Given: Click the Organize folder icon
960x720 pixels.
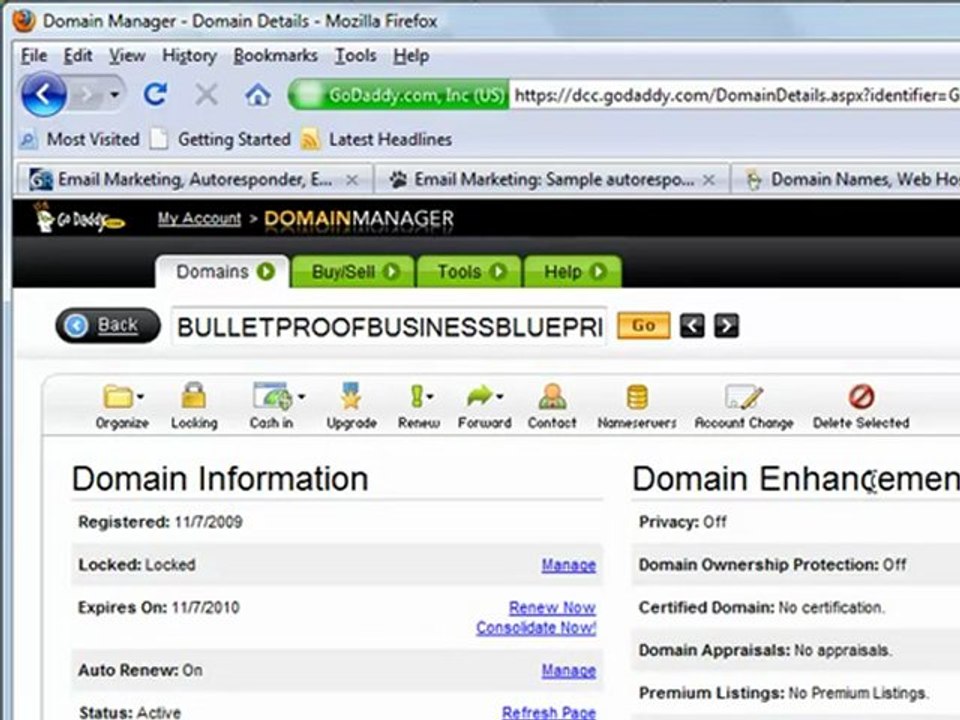Looking at the screenshot, I should [x=118, y=397].
